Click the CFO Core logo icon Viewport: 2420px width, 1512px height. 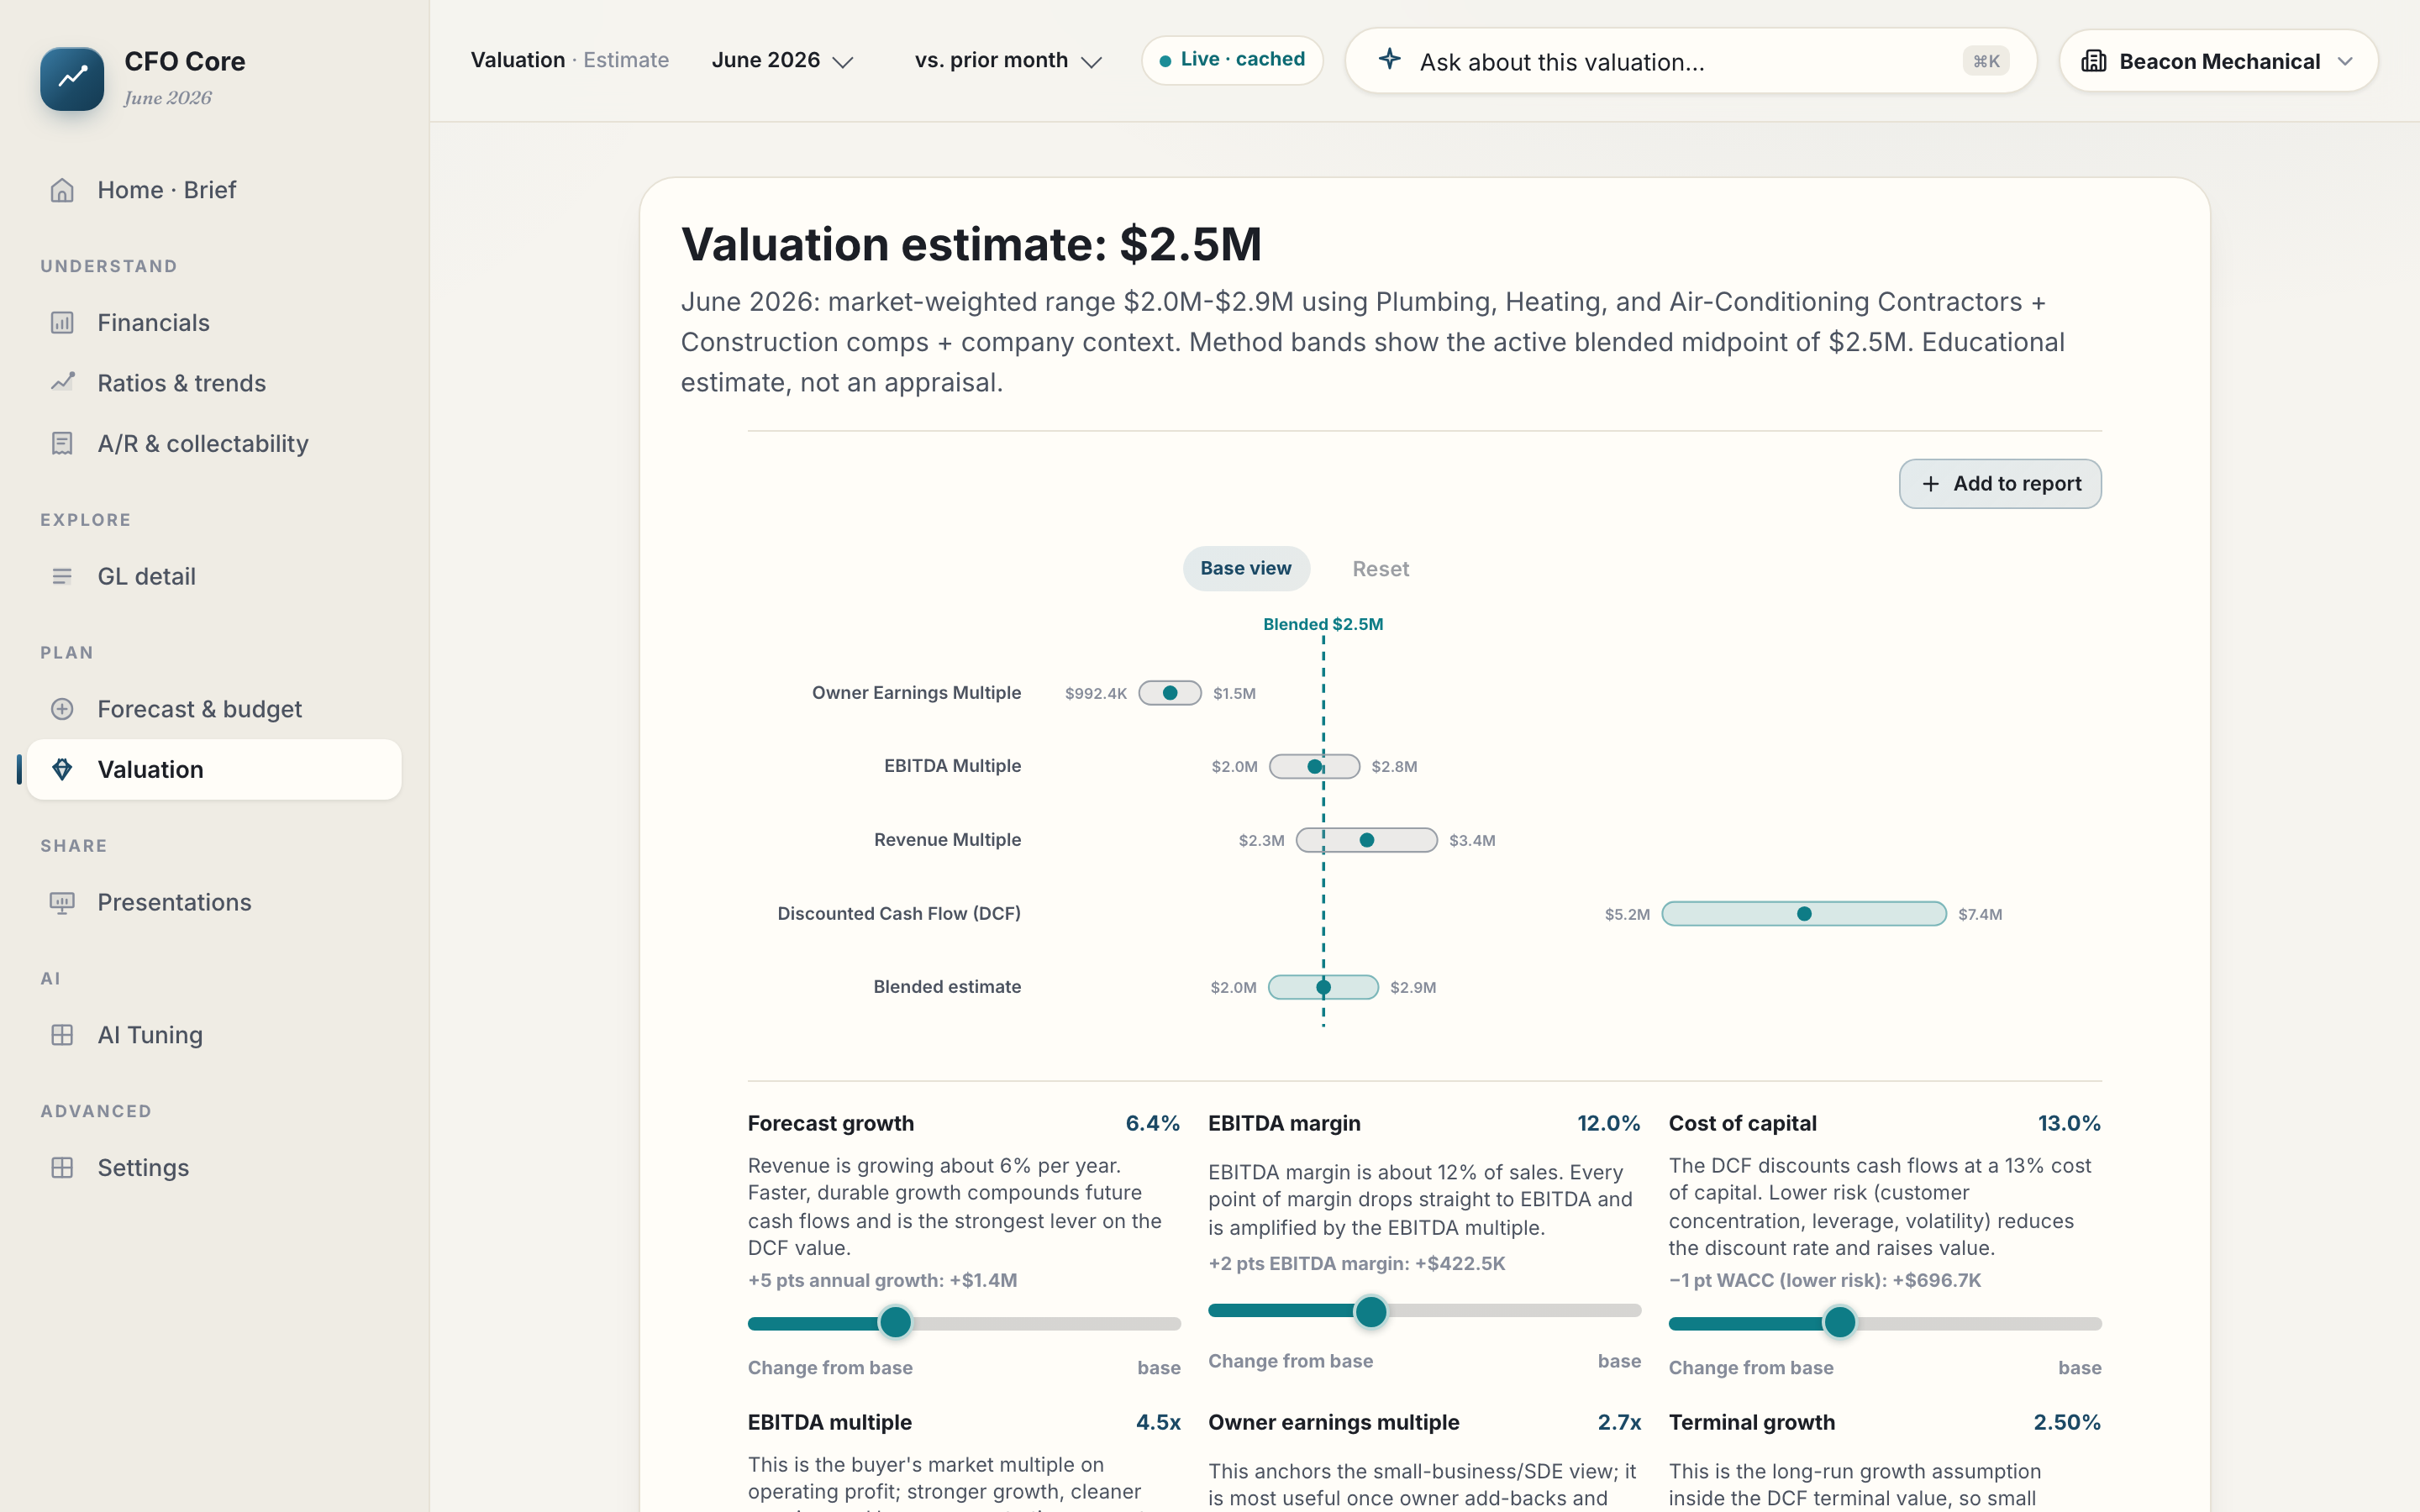pyautogui.click(x=72, y=78)
